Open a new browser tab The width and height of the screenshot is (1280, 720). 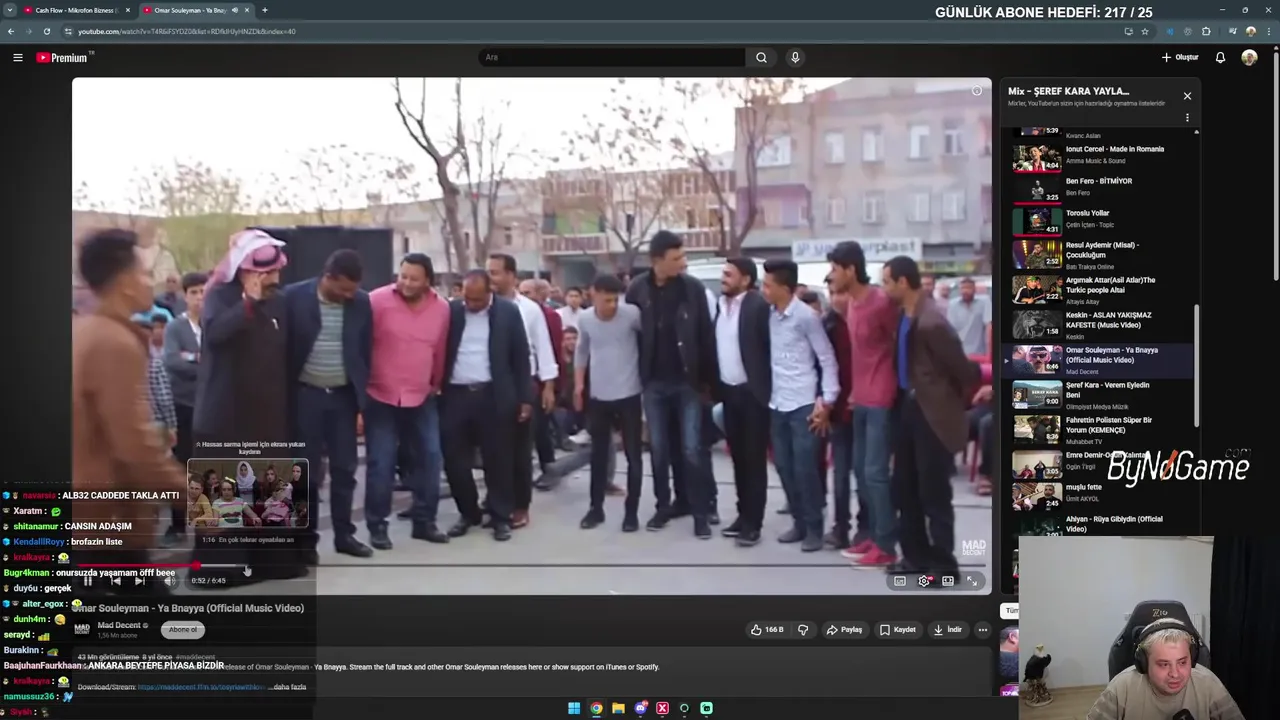click(264, 10)
